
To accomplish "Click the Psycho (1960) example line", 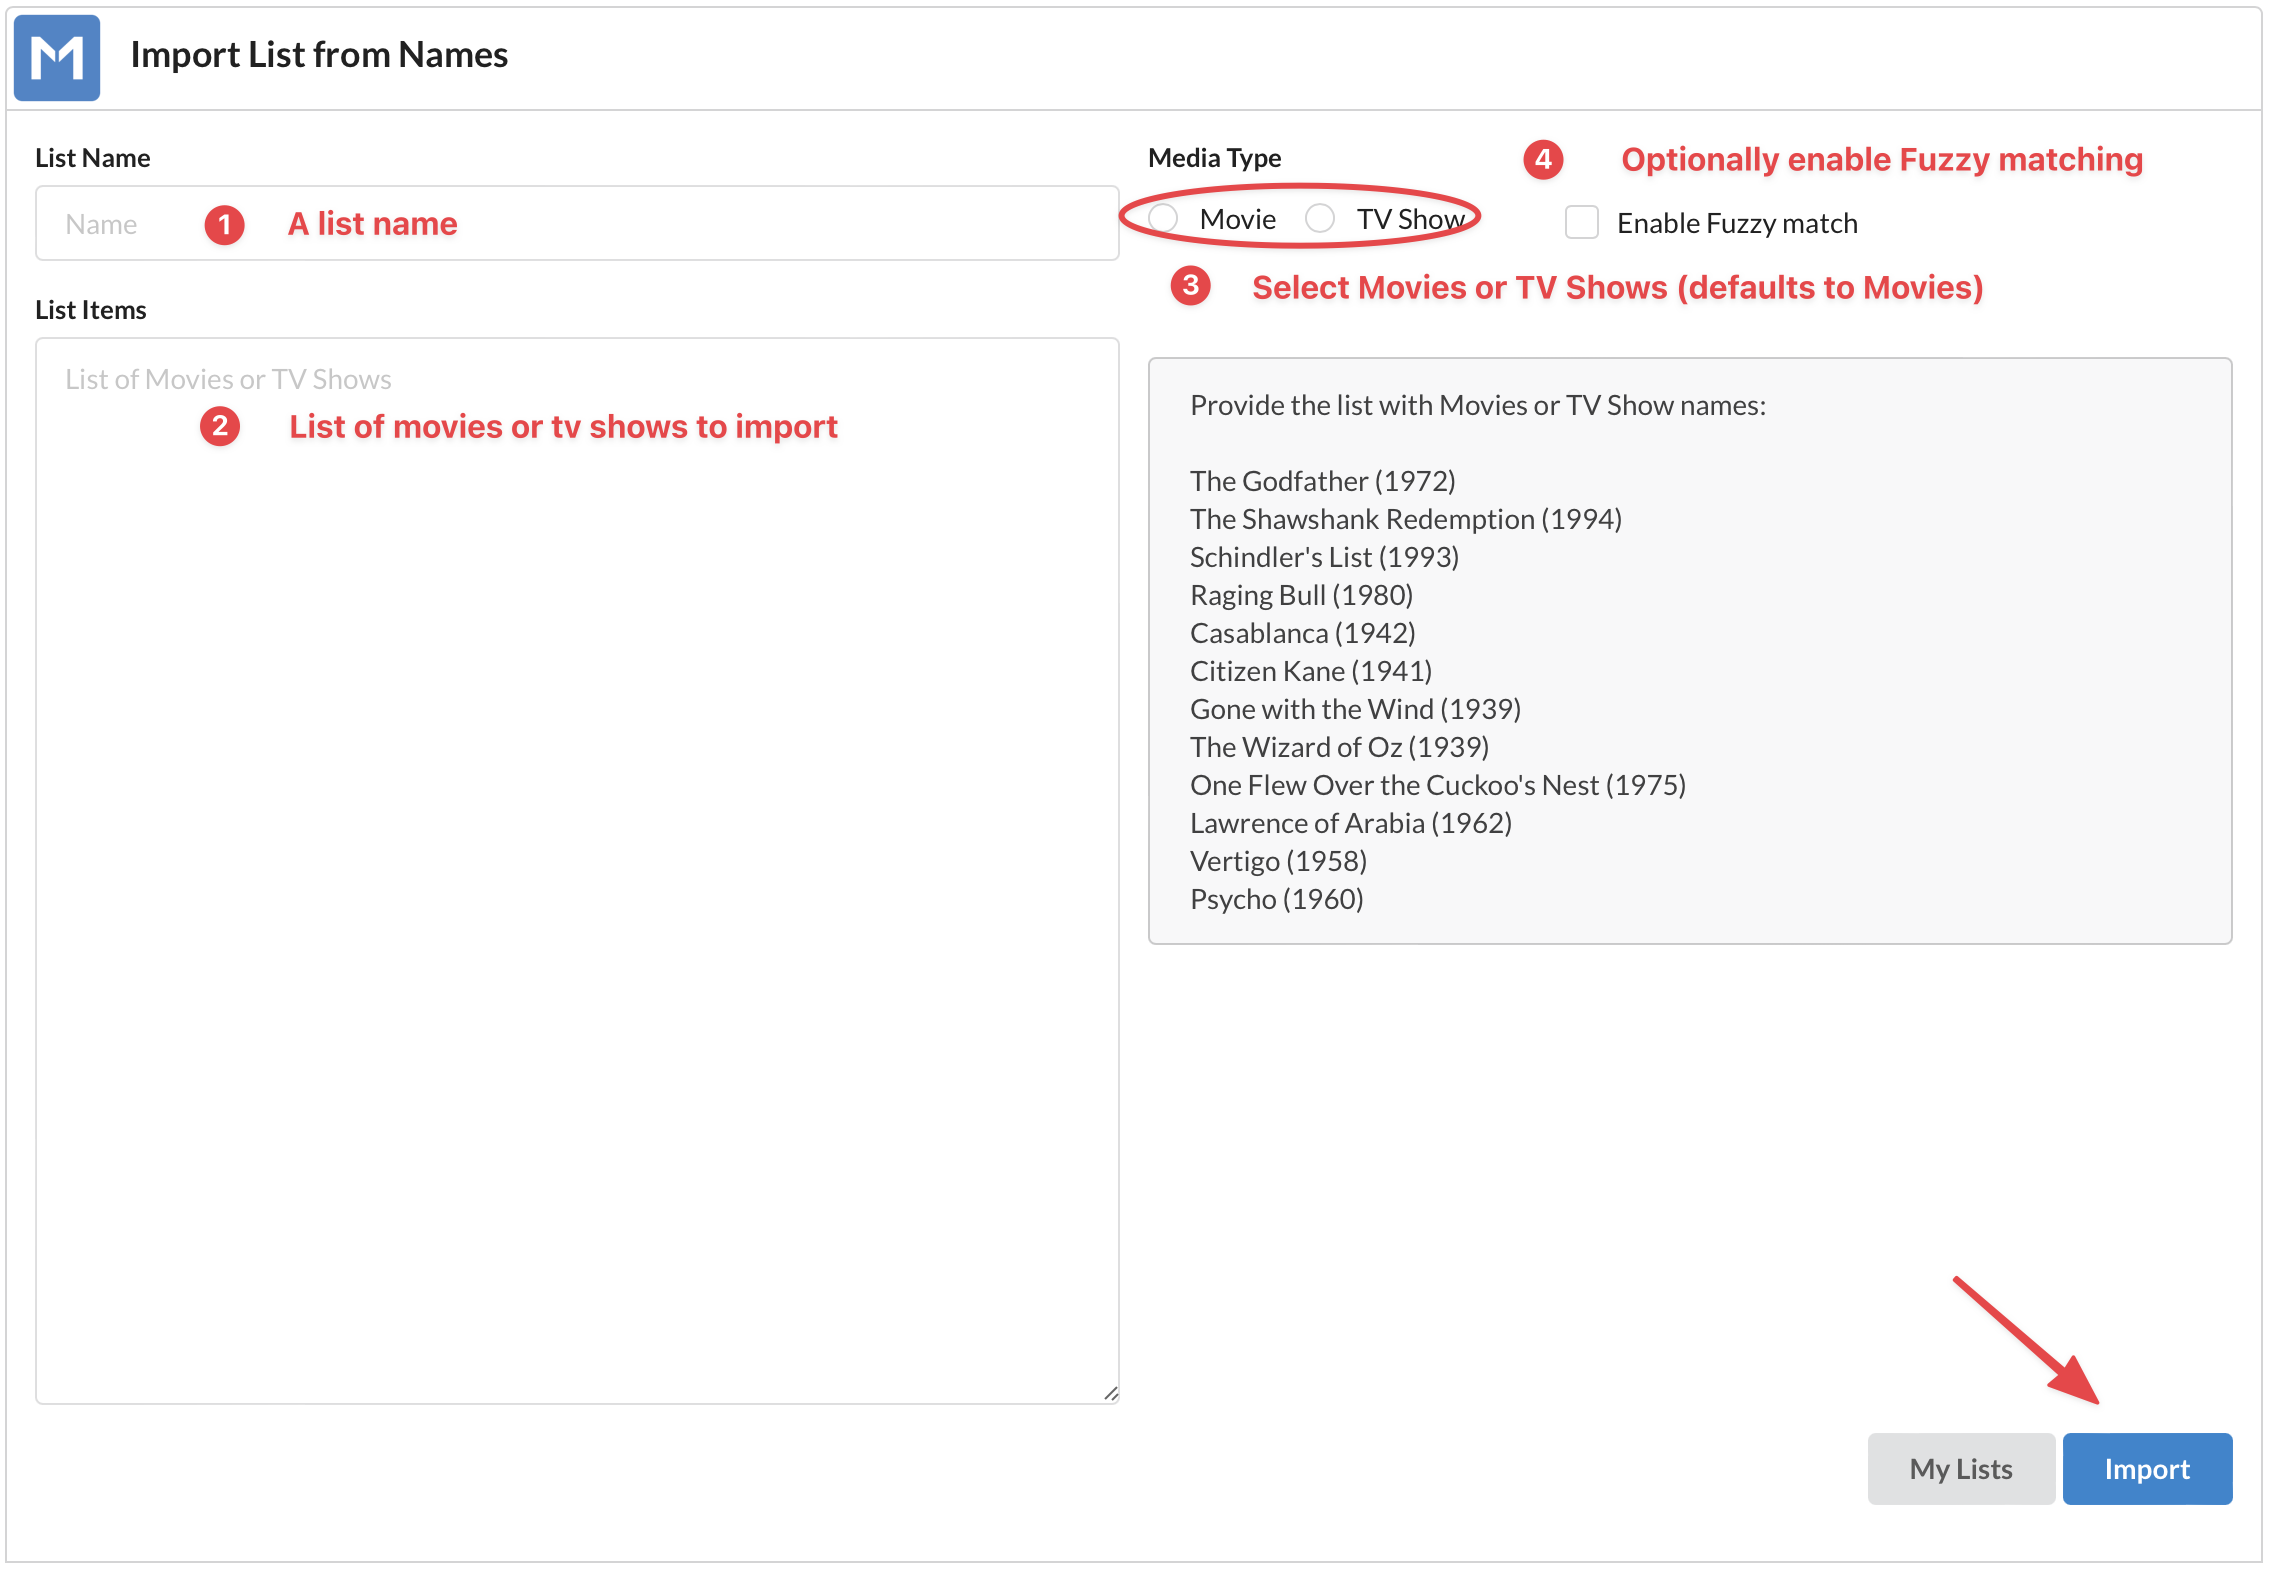I will [x=1276, y=899].
